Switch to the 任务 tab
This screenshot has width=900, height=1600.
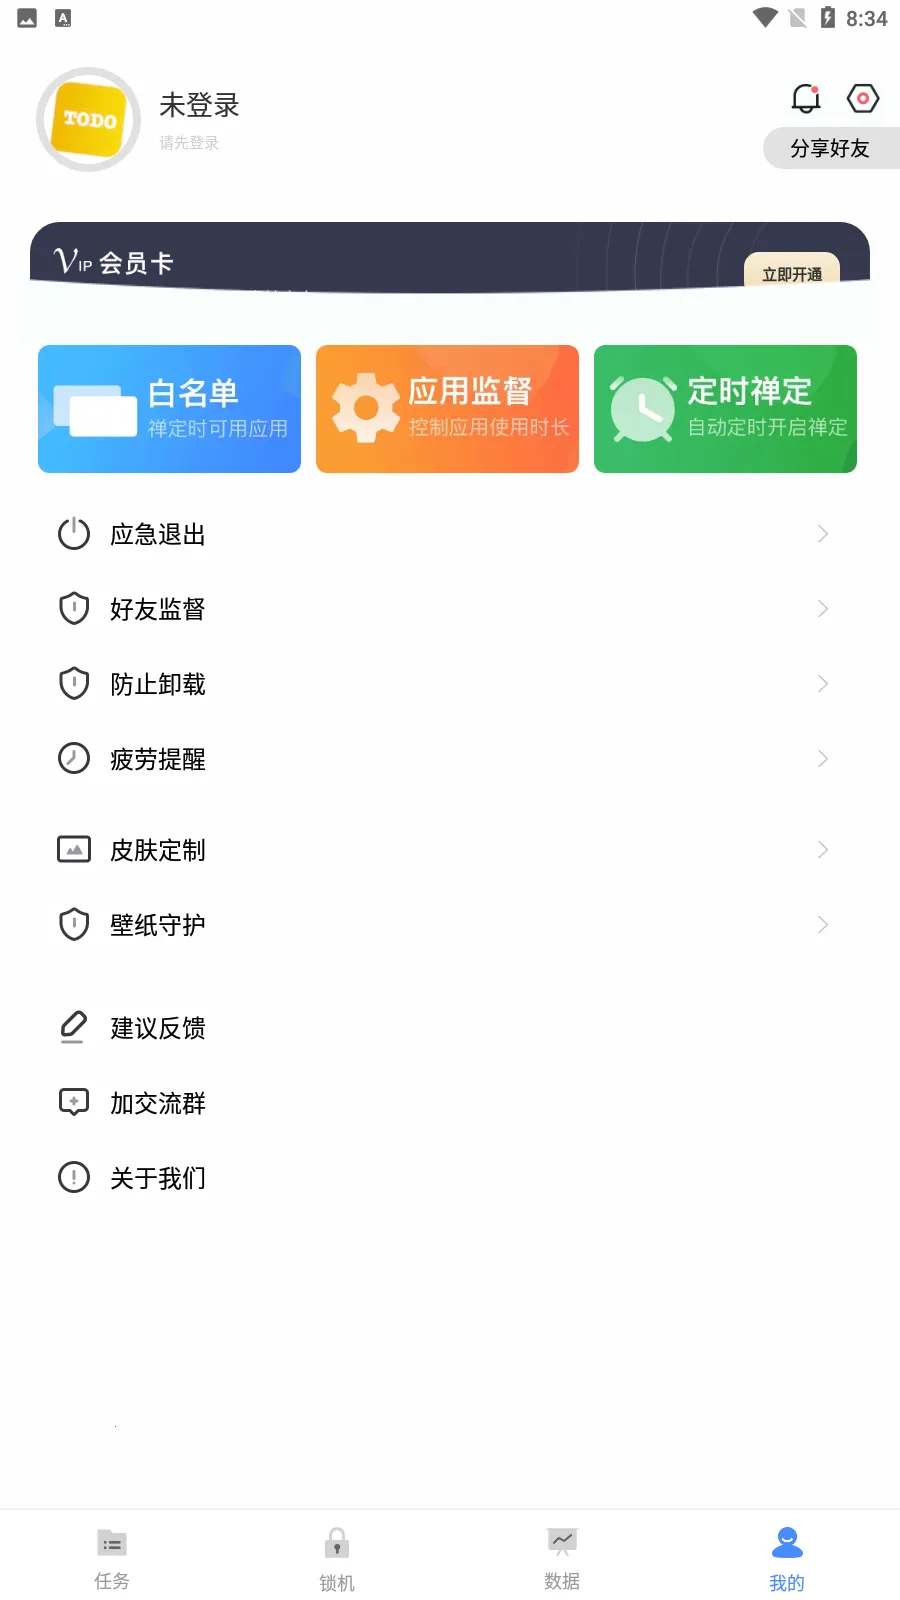(x=112, y=1558)
